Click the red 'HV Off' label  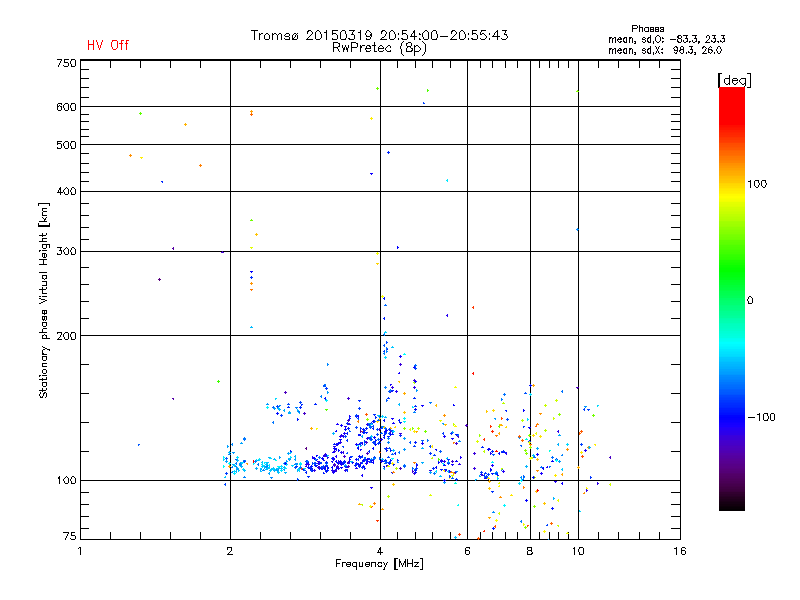pos(108,45)
